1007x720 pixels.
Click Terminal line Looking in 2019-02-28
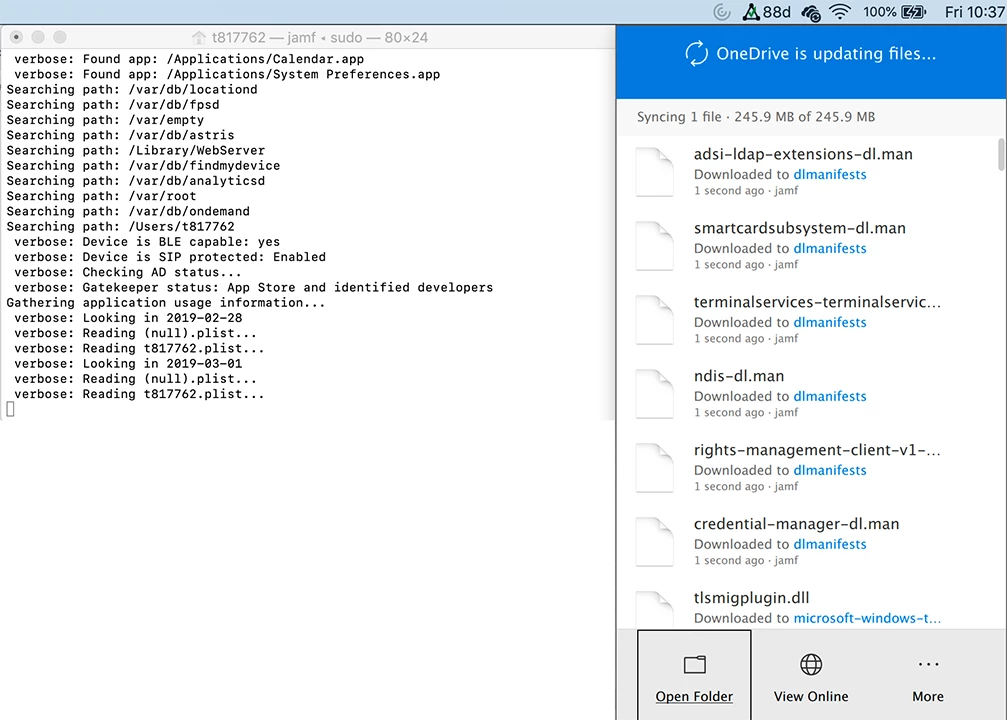point(128,318)
